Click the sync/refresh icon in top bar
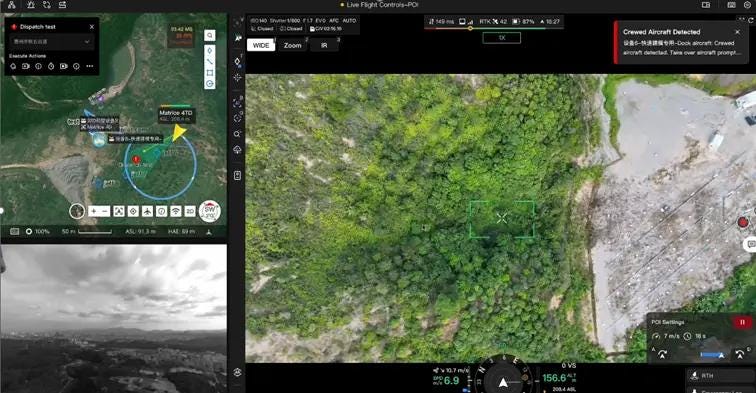Screen dimensions: 756x393 click(x=47, y=5)
